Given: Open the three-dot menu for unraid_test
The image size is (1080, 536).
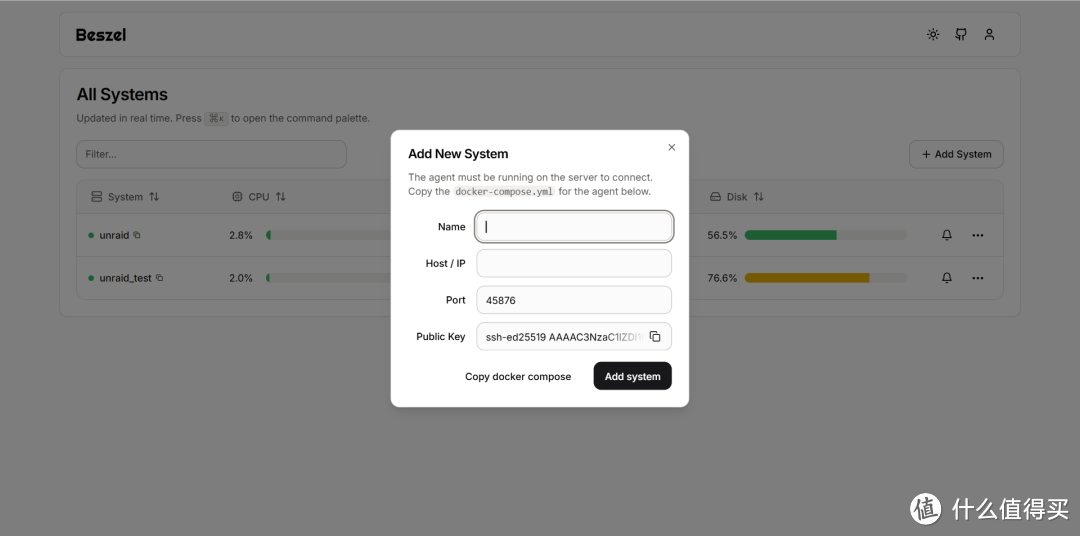Looking at the screenshot, I should coord(978,278).
